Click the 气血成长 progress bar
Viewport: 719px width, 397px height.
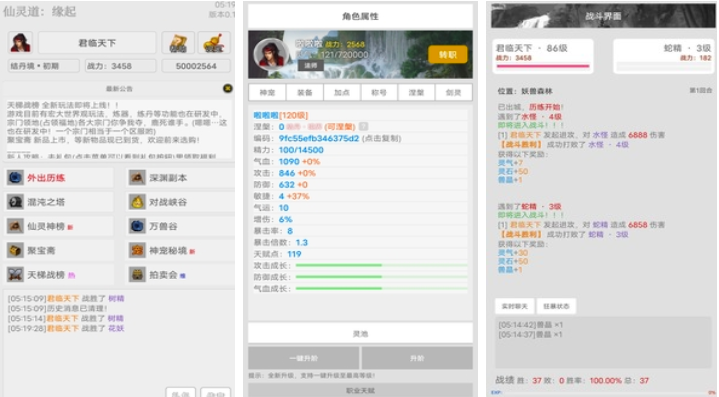(x=382, y=288)
